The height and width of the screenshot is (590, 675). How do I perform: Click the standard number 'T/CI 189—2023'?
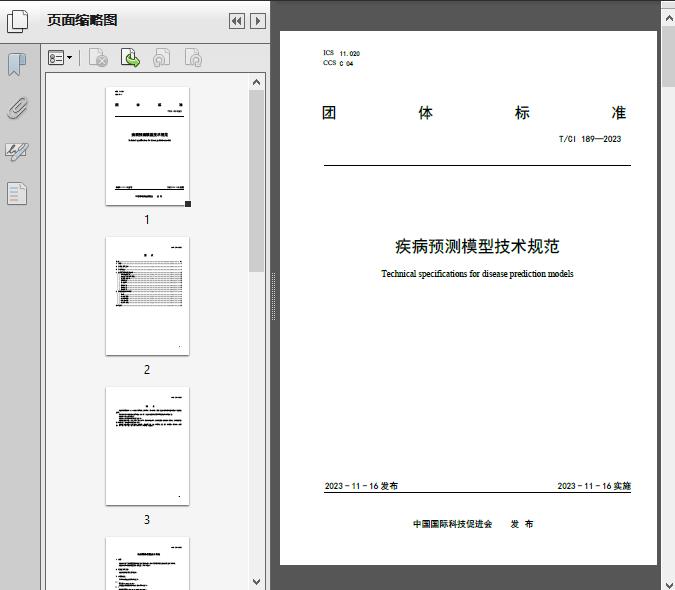pyautogui.click(x=590, y=139)
